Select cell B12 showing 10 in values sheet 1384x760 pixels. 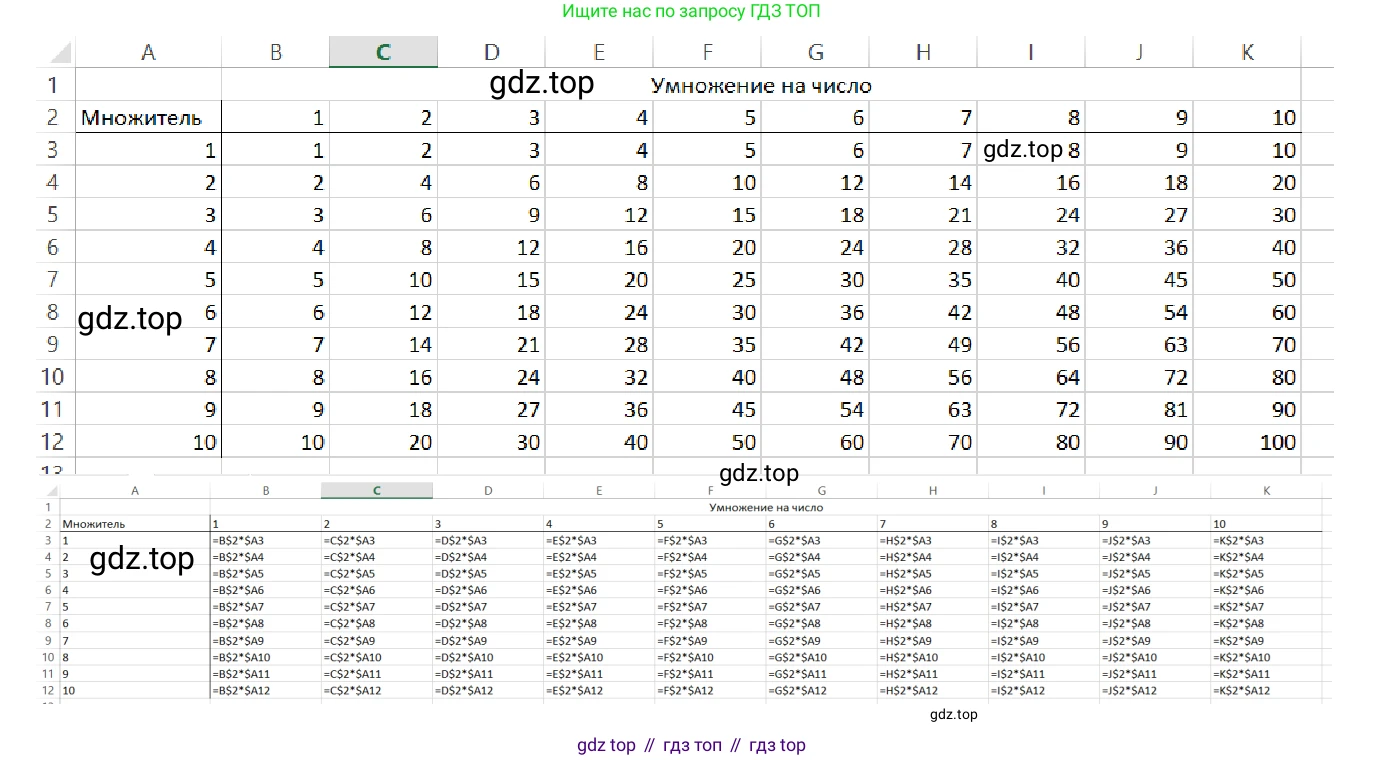tap(275, 441)
